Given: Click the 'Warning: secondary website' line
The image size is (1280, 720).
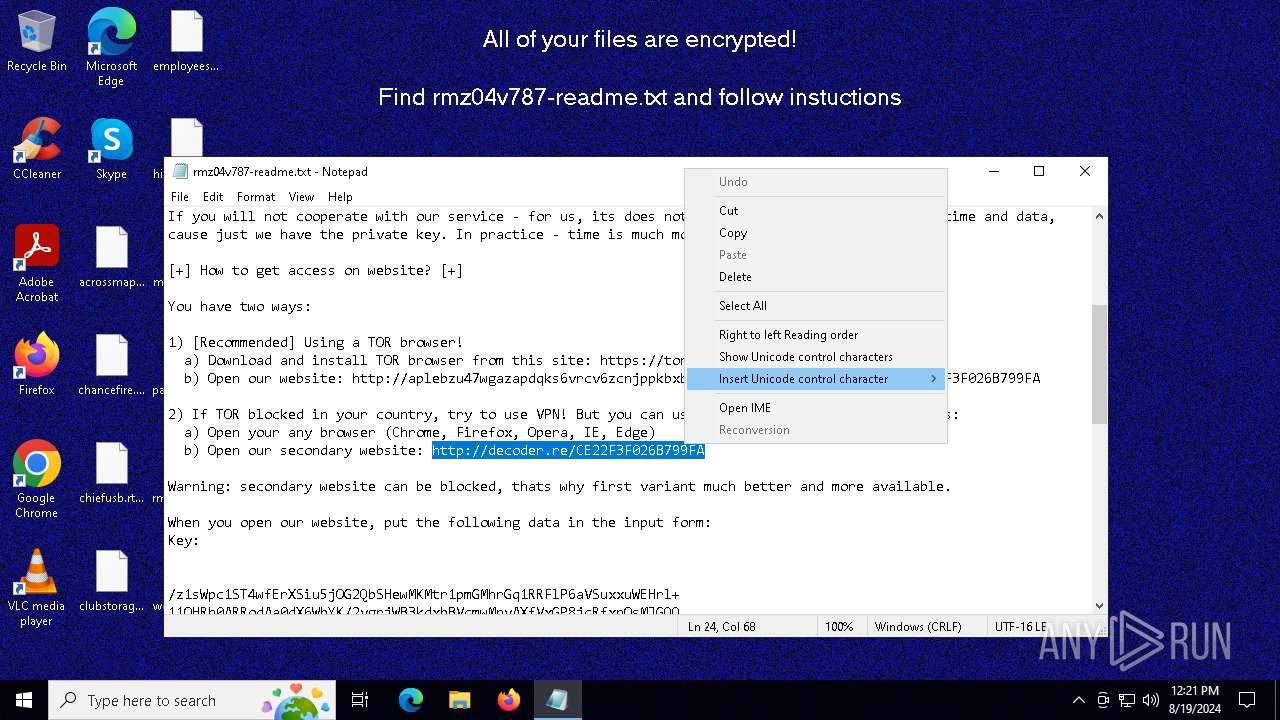Looking at the screenshot, I should tap(559, 487).
